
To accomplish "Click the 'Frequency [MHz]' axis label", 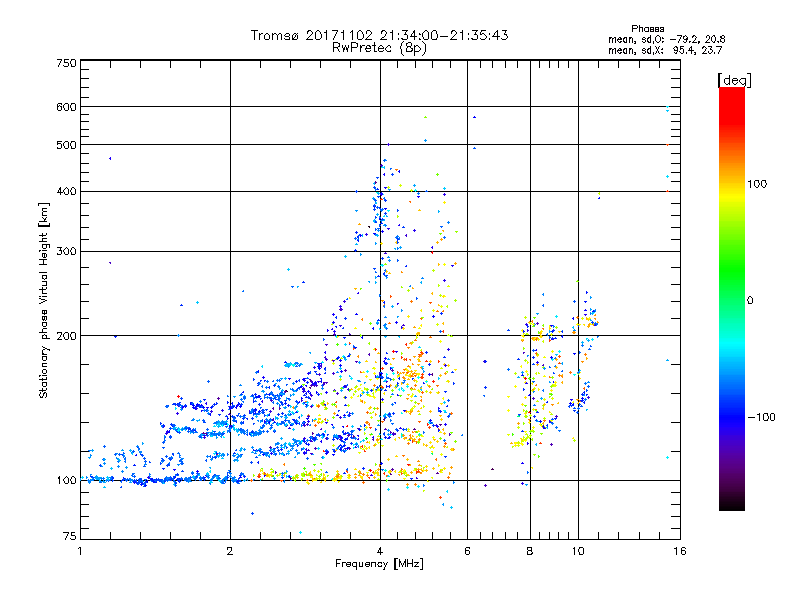I will click(x=379, y=564).
